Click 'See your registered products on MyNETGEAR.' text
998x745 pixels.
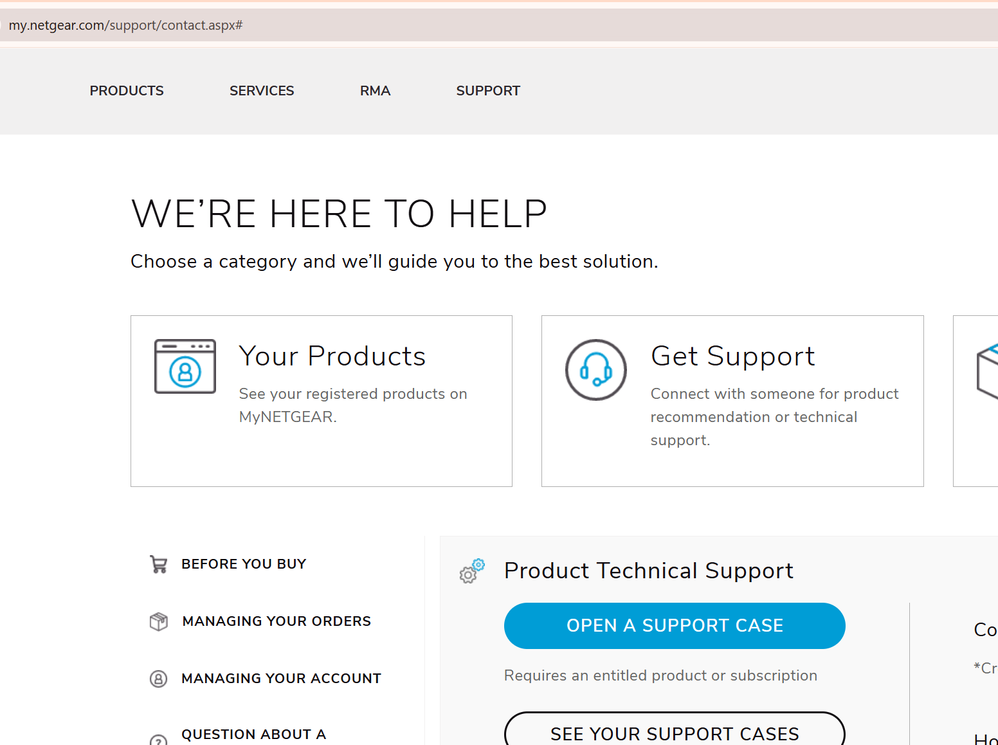point(353,405)
